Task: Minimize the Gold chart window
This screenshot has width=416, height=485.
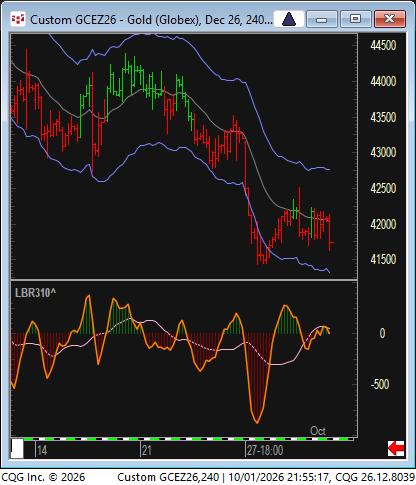Action: click(321, 19)
